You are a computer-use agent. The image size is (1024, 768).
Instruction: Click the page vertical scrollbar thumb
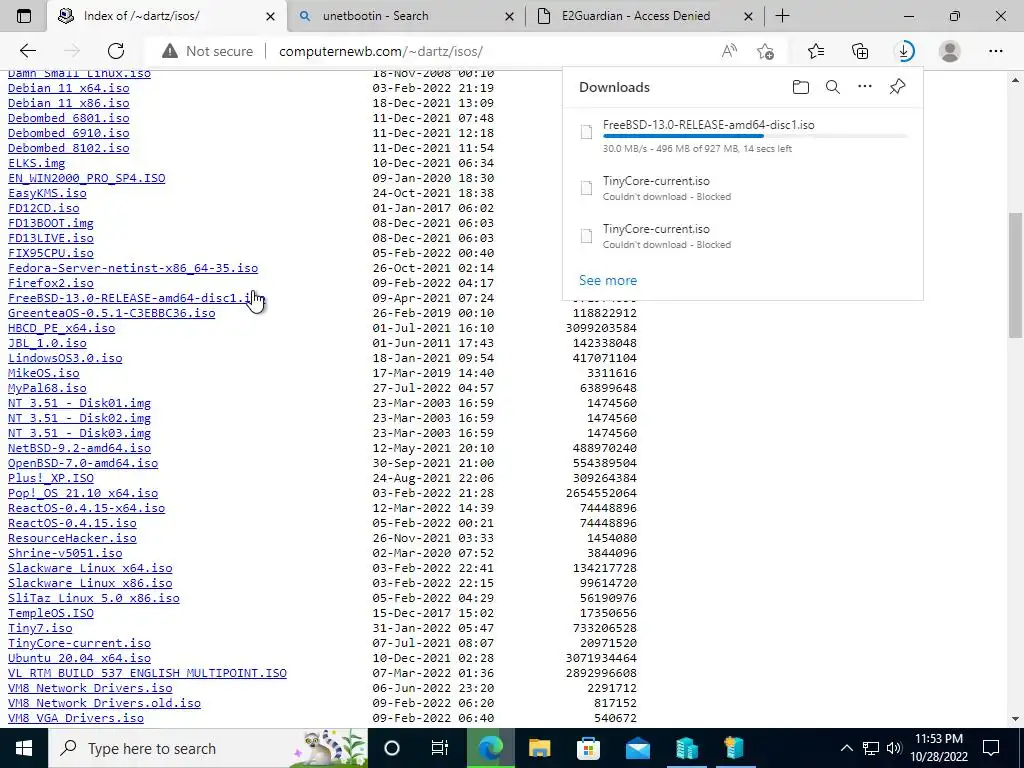(x=1015, y=274)
